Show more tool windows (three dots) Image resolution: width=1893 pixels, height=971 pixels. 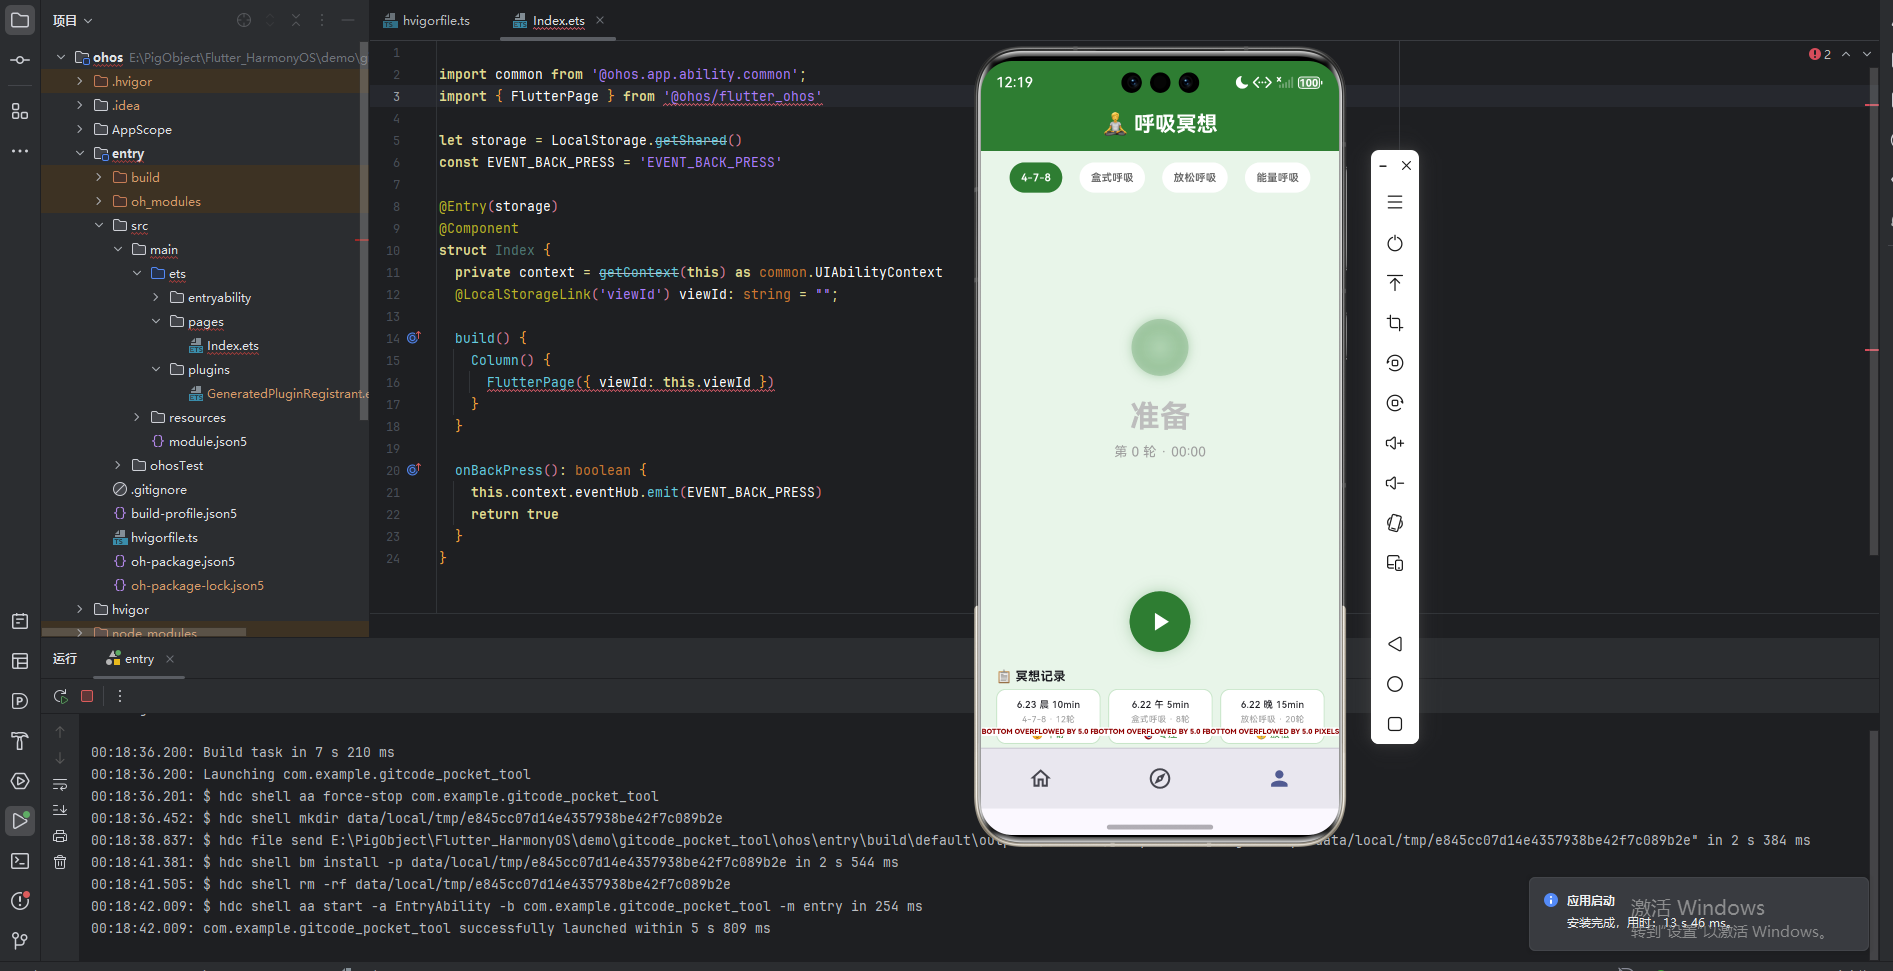tap(20, 151)
